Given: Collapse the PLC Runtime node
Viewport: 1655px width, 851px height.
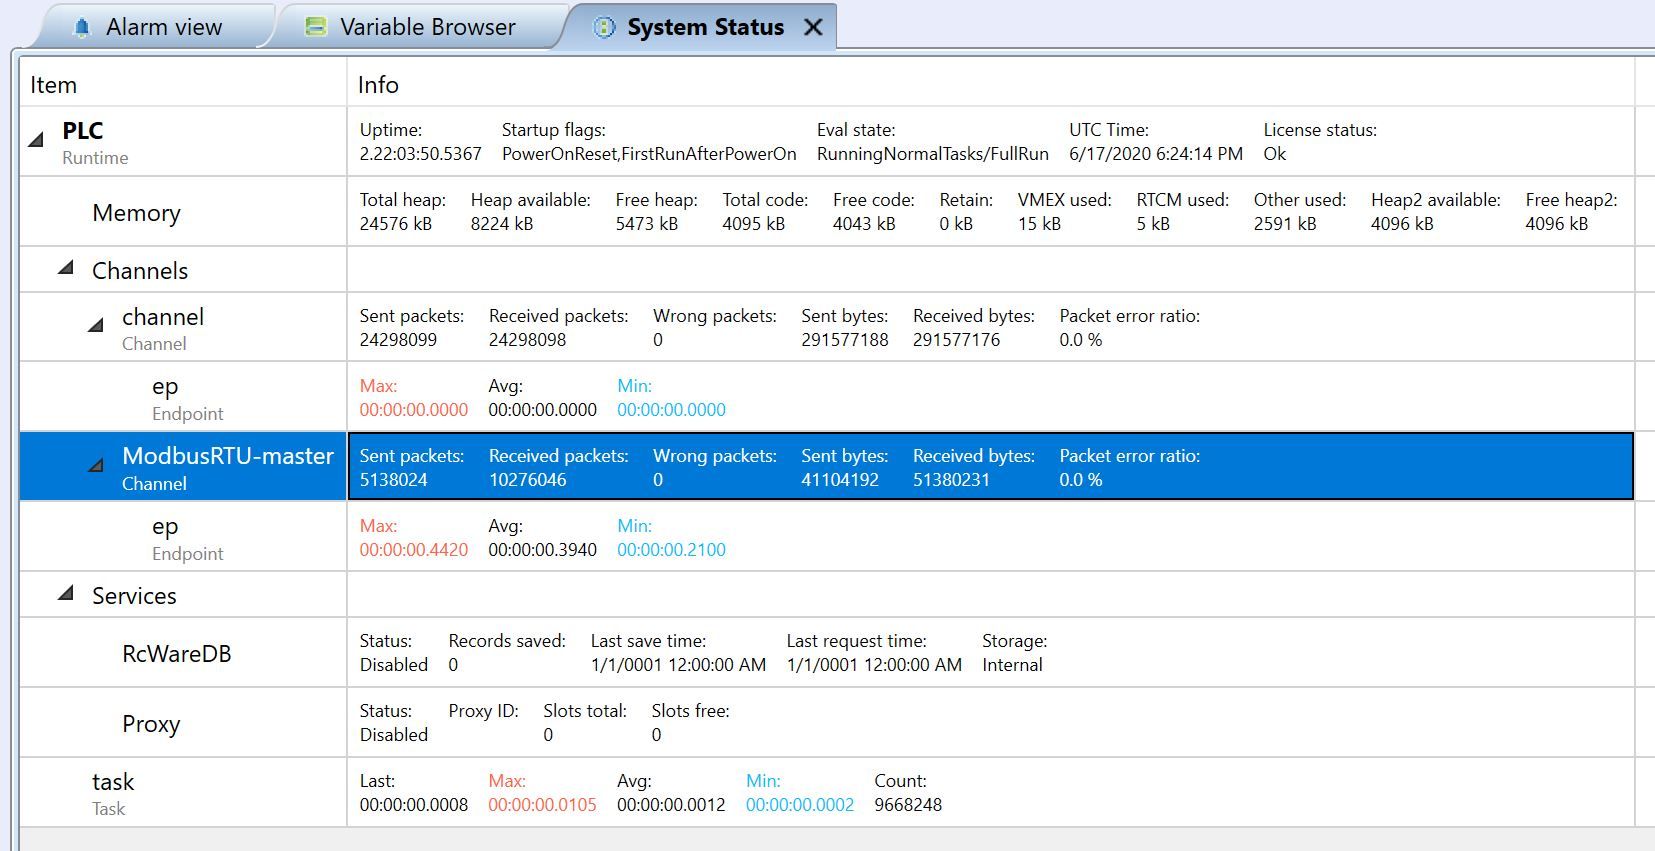Looking at the screenshot, I should click(x=37, y=141).
